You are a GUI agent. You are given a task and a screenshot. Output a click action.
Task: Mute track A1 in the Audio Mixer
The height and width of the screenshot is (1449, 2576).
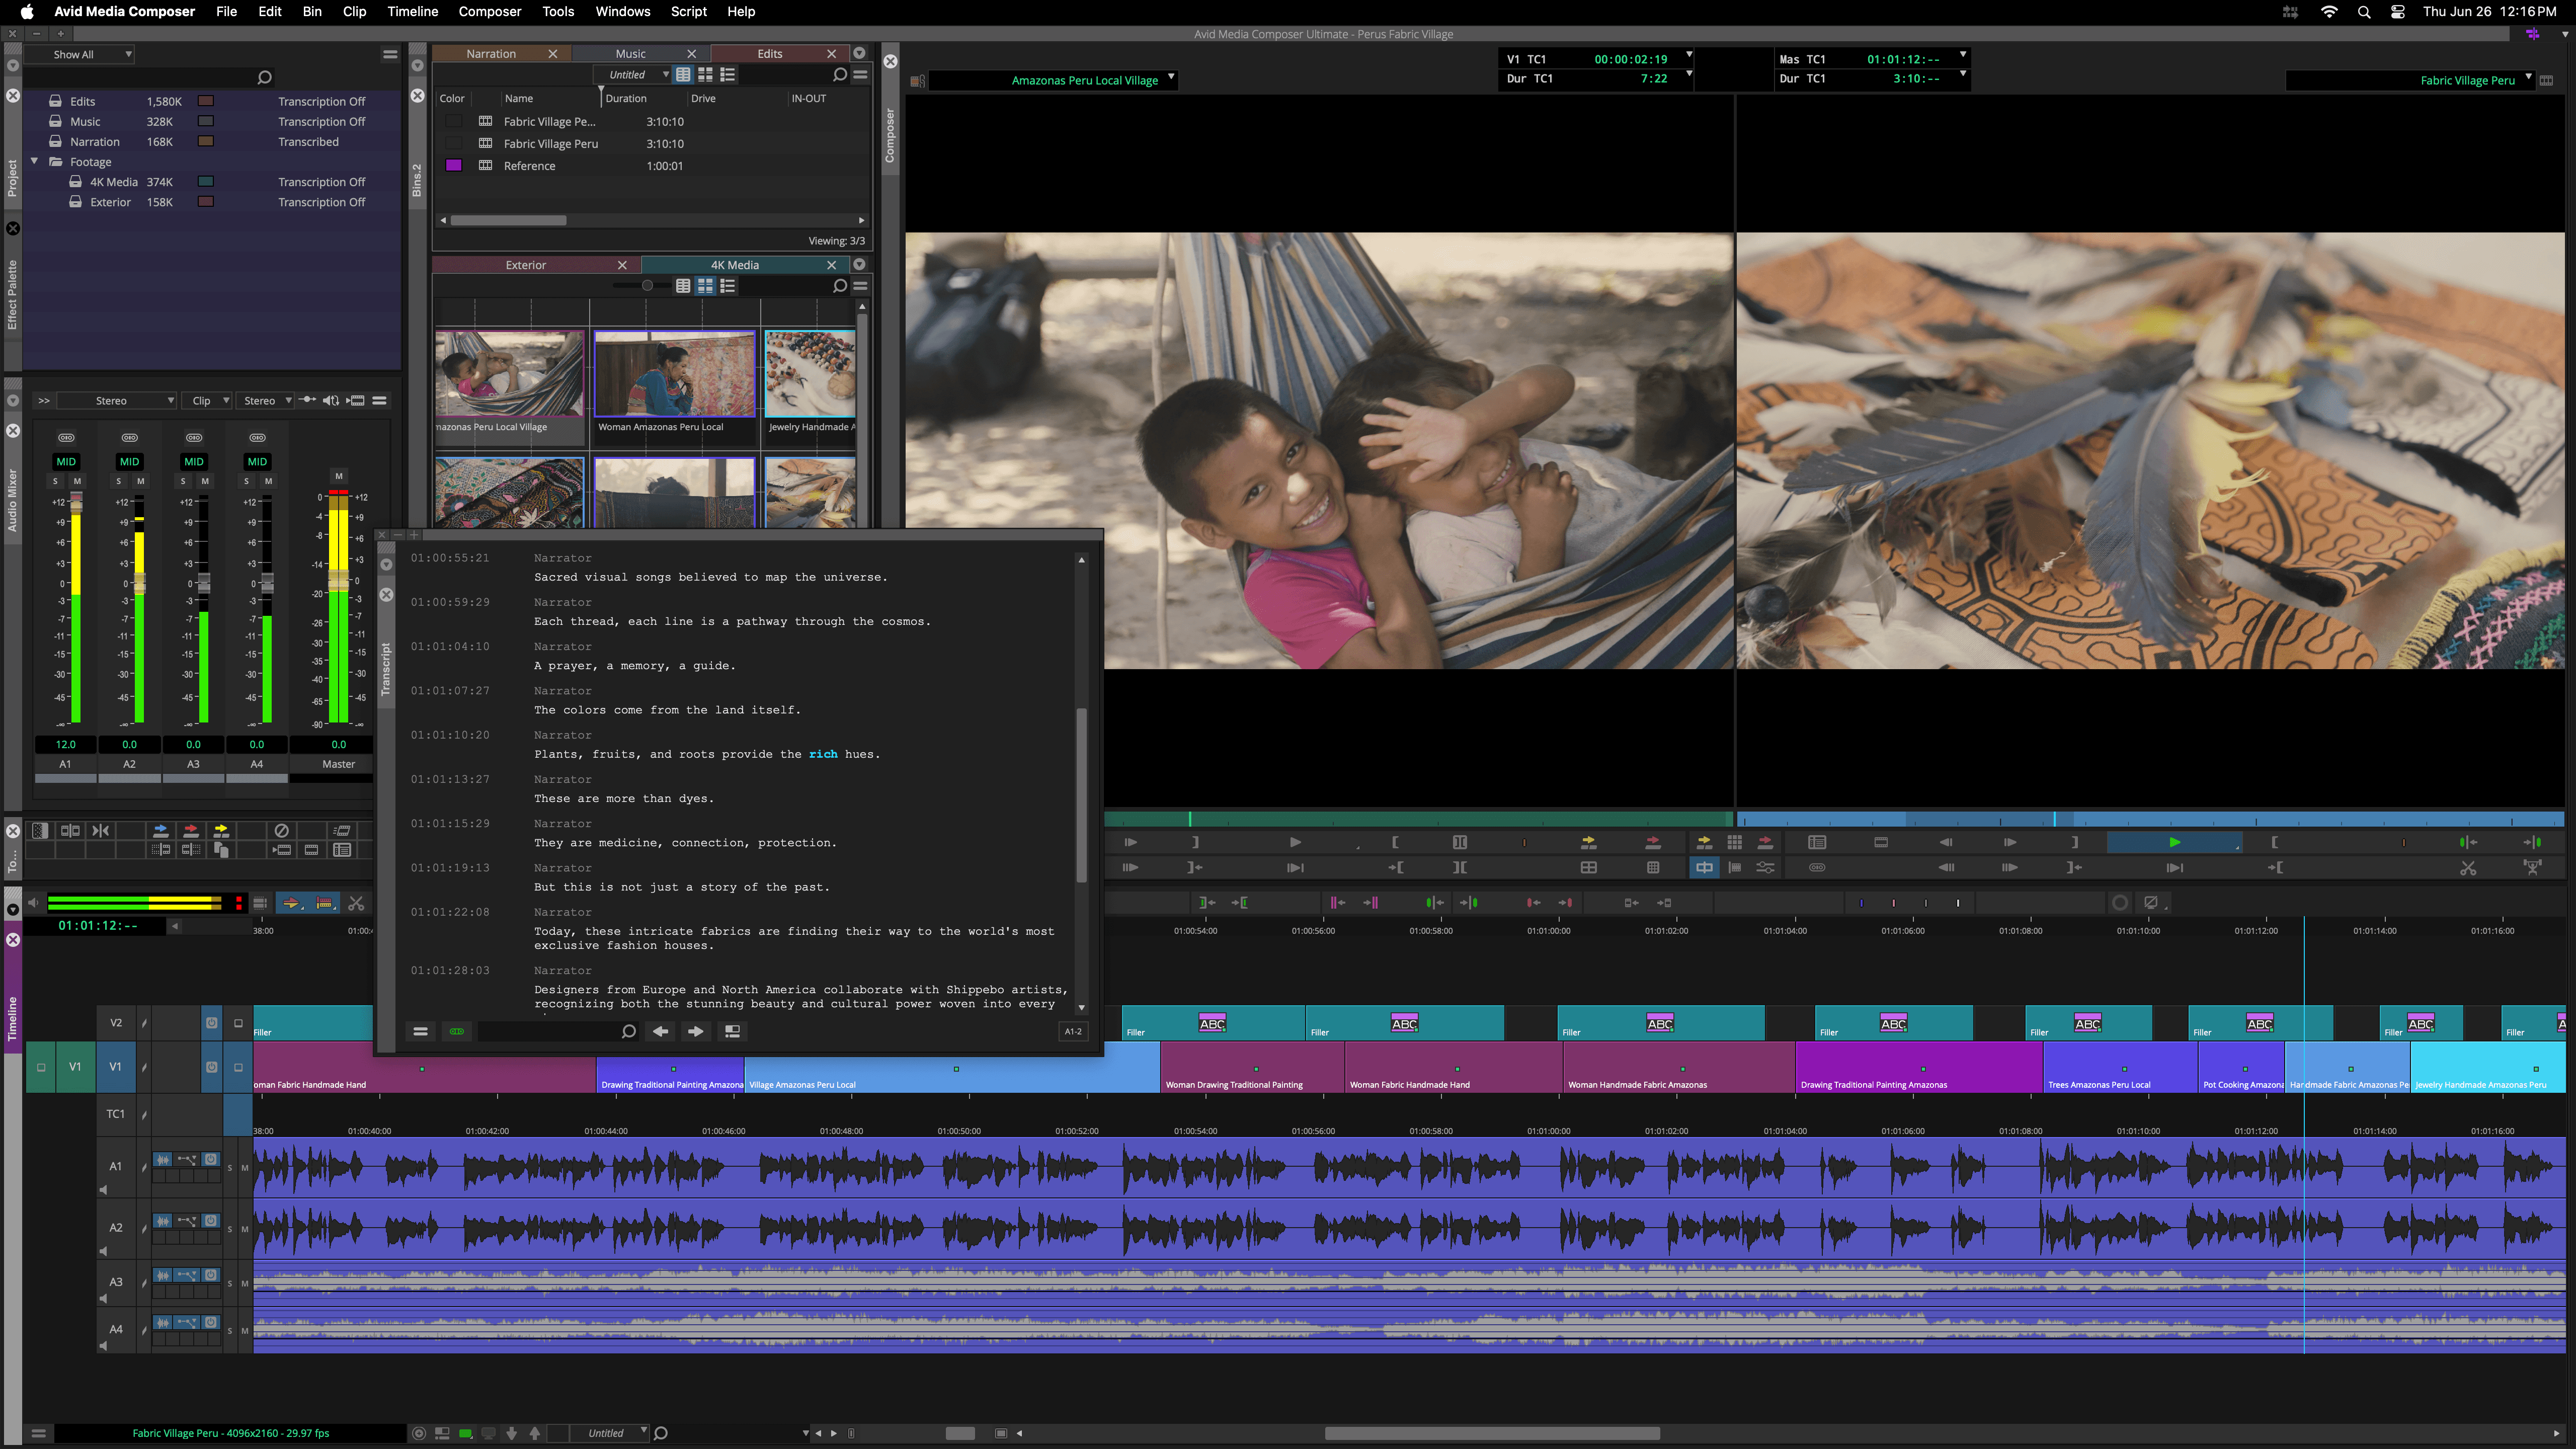coord(77,481)
